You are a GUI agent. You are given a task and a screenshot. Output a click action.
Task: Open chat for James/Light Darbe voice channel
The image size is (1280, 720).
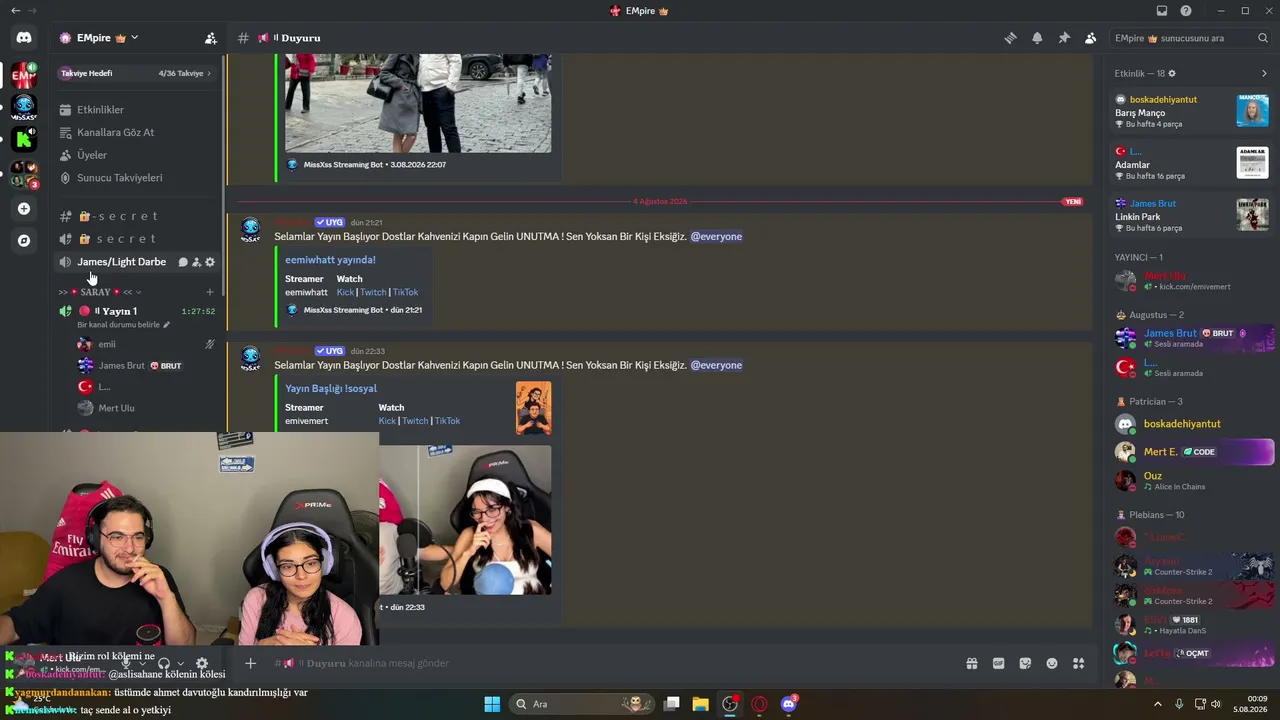[x=183, y=262]
